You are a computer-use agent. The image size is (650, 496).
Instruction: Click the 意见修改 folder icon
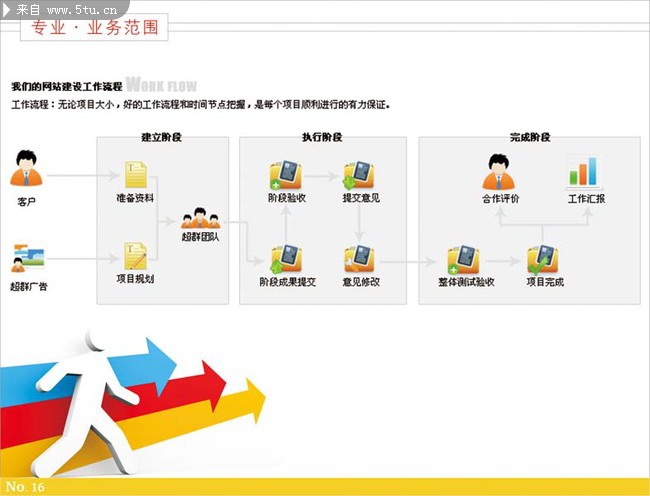click(x=358, y=259)
